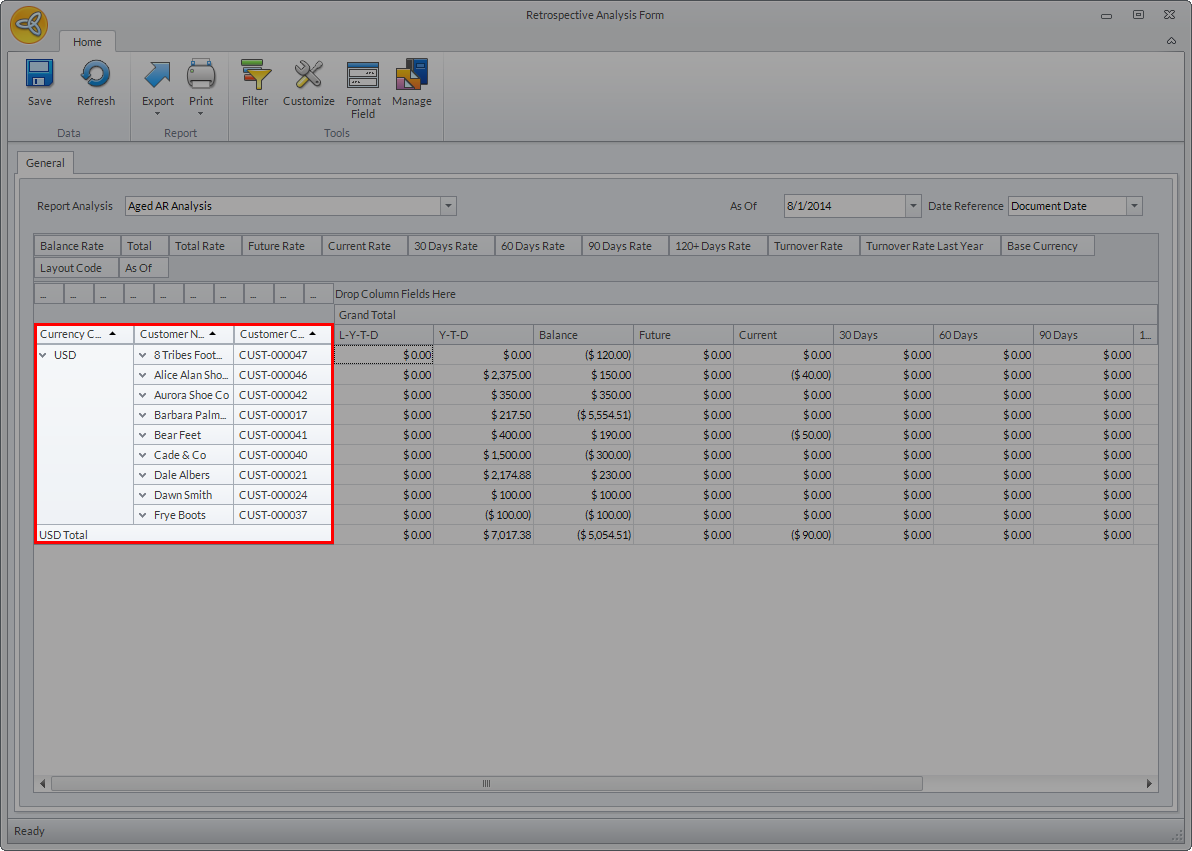Open the As Of date picker dropdown
Image resolution: width=1192 pixels, height=851 pixels.
[x=912, y=206]
